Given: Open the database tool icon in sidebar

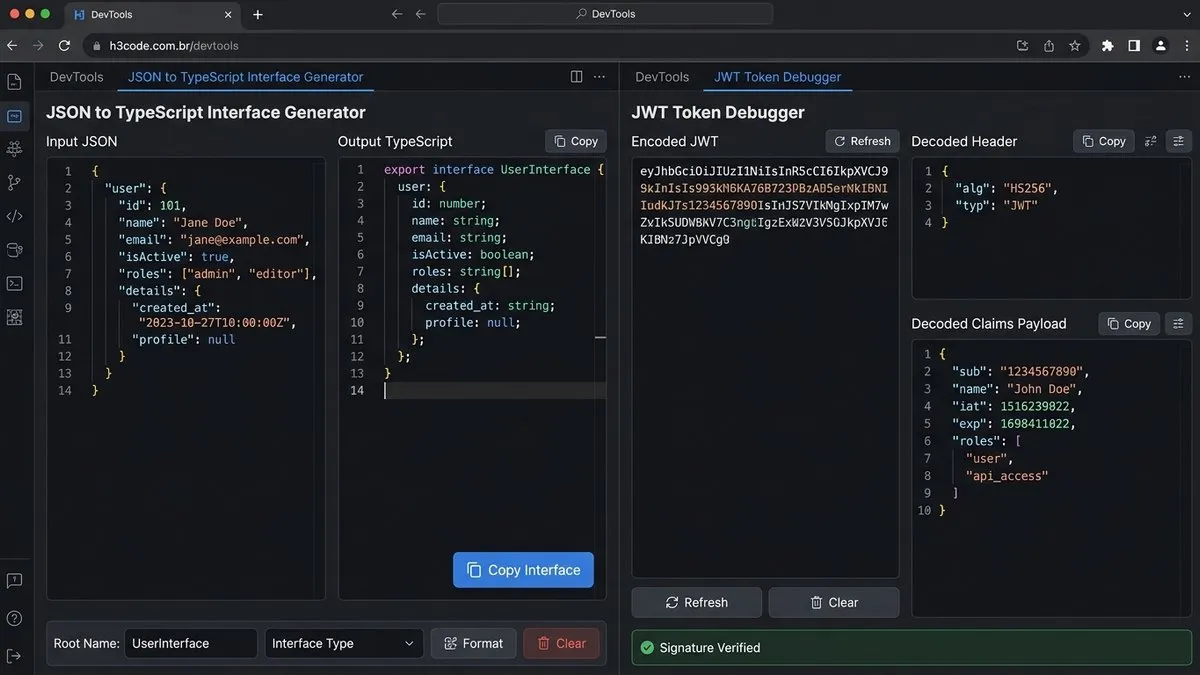Looking at the screenshot, I should [14, 249].
